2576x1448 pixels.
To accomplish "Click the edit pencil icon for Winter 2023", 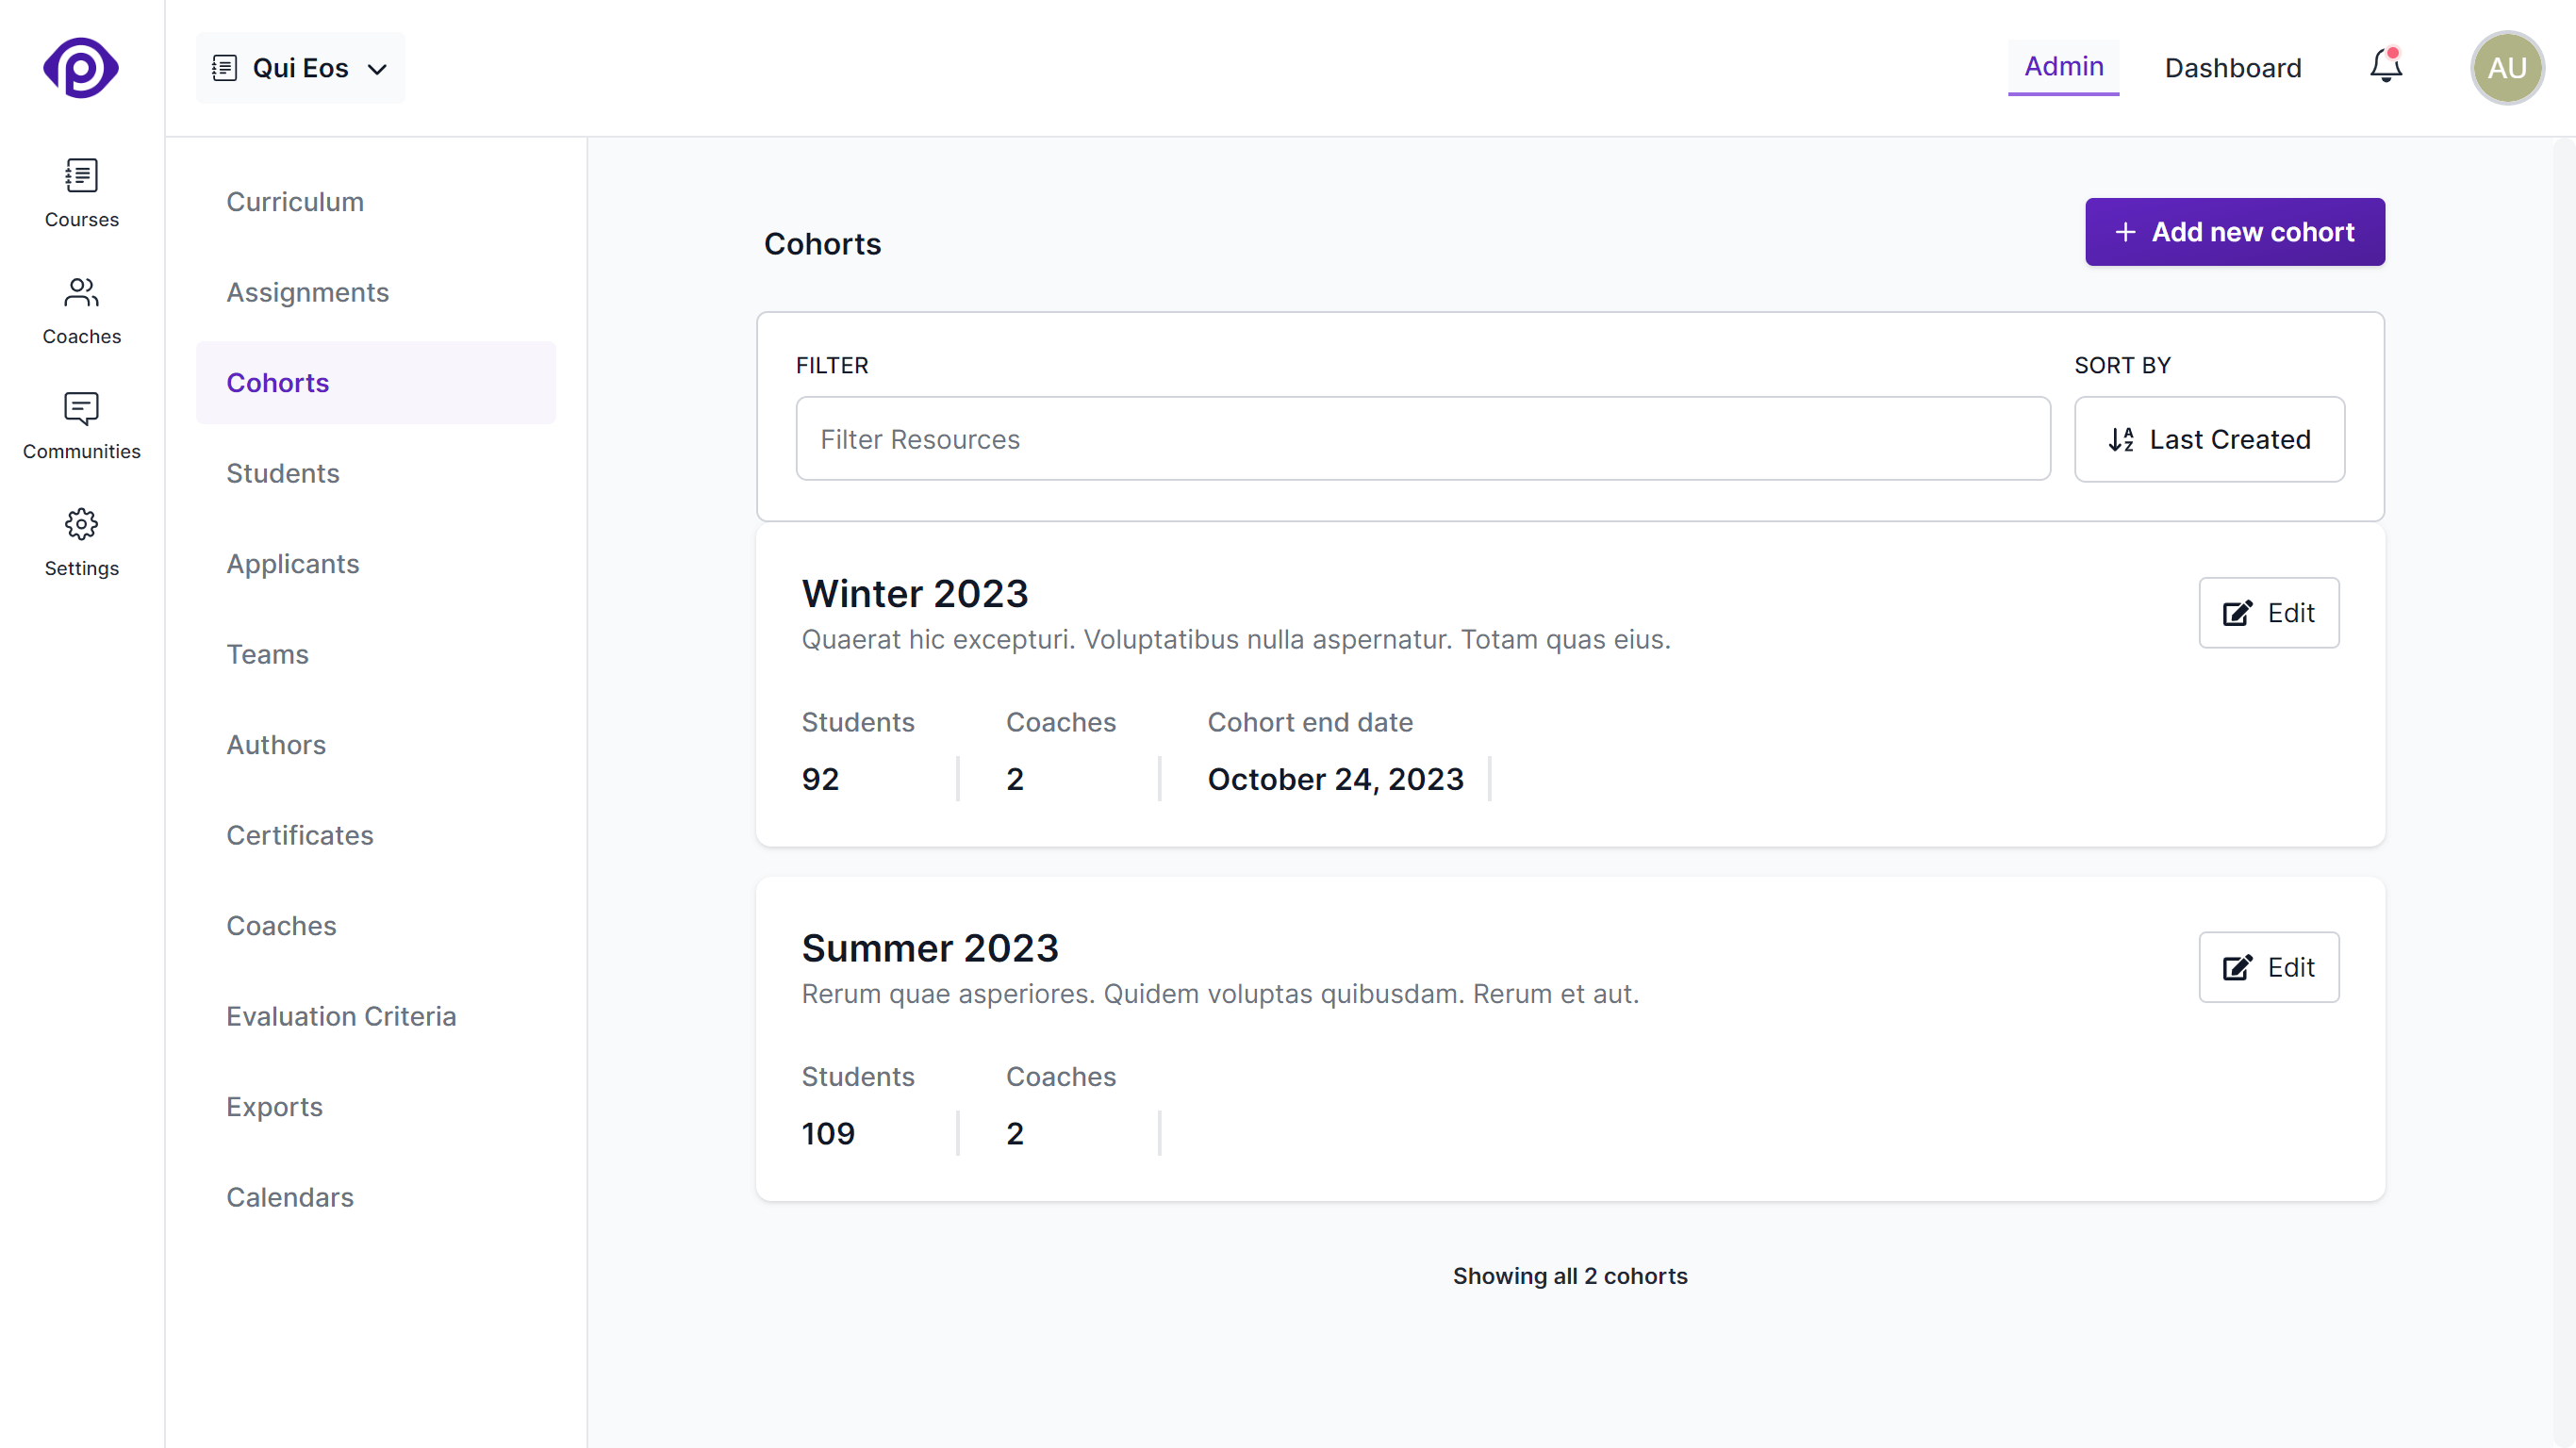I will [2237, 613].
